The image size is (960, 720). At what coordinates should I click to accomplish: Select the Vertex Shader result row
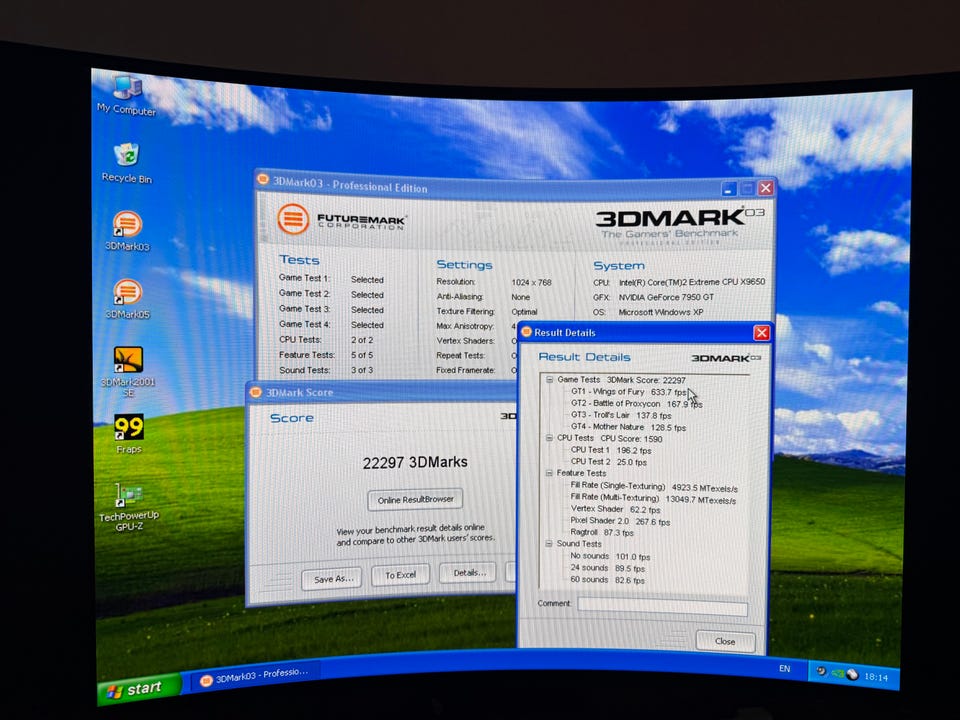615,509
